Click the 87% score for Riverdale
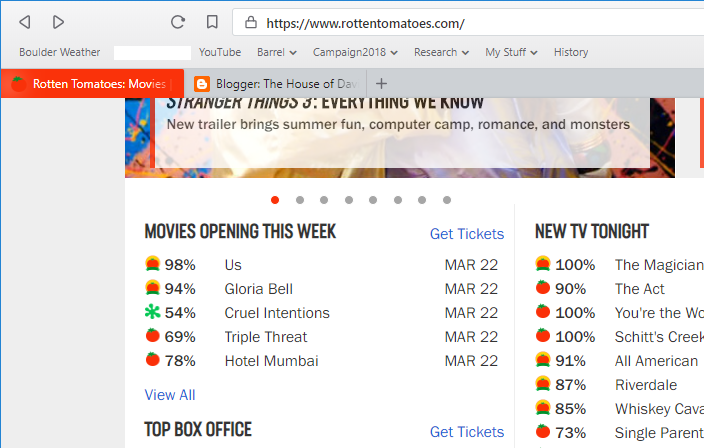This screenshot has height=448, width=704. pos(570,385)
